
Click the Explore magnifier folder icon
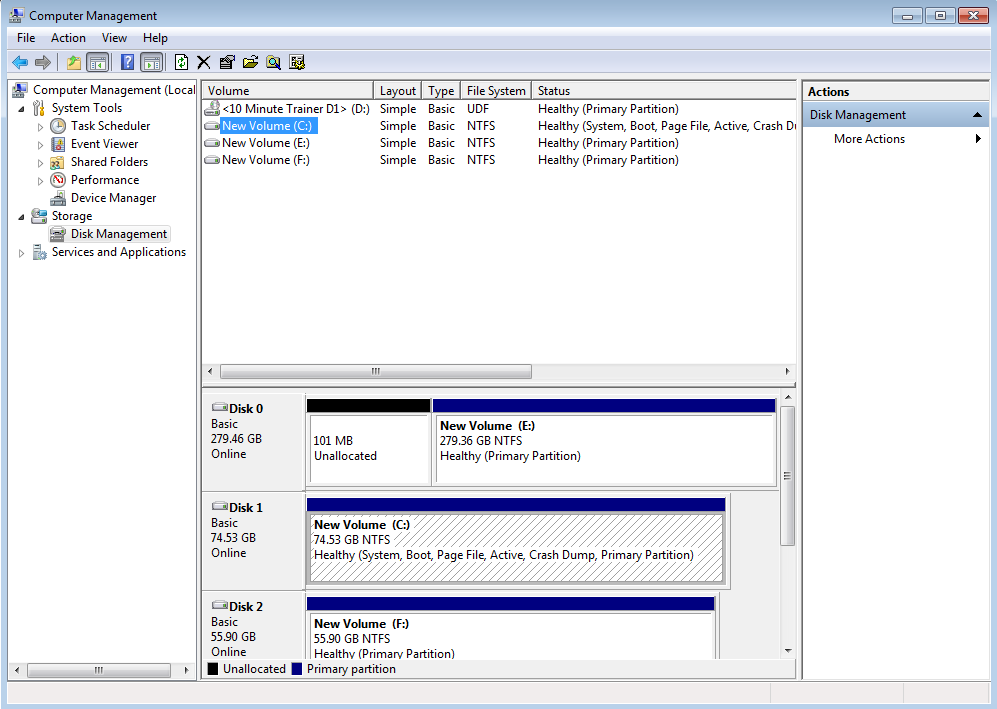273,62
